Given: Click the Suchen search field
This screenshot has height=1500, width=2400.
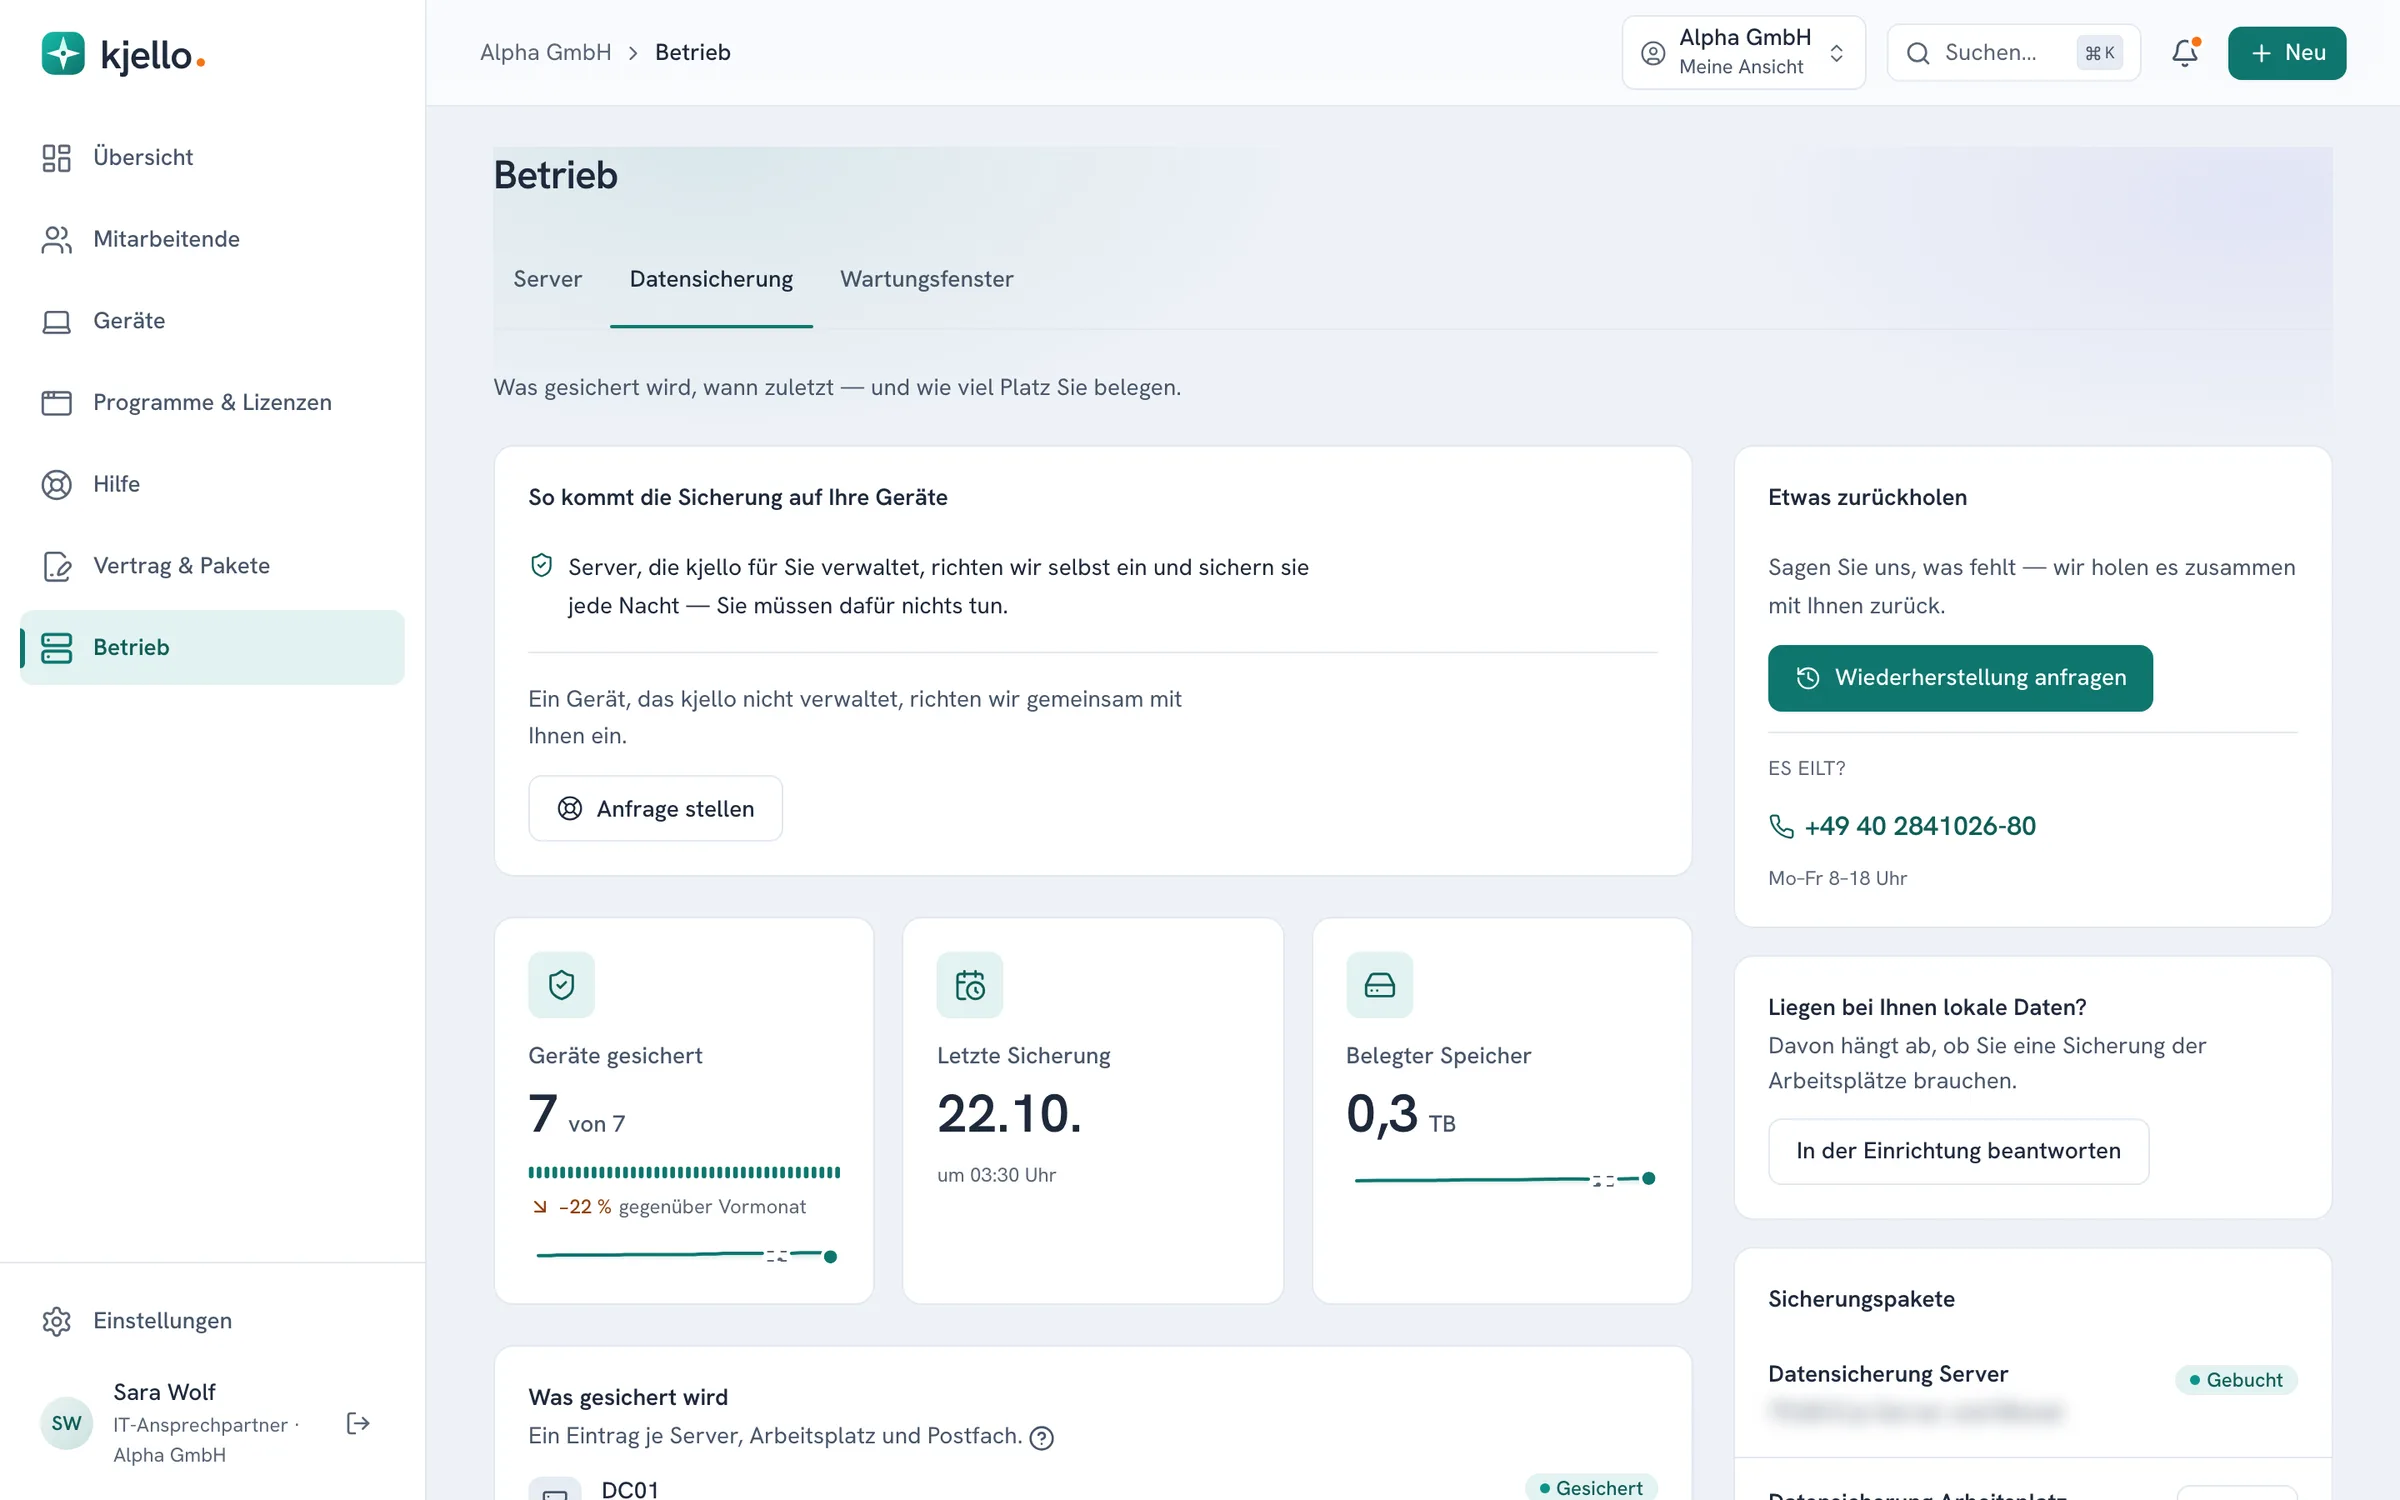Looking at the screenshot, I should pos(2013,52).
